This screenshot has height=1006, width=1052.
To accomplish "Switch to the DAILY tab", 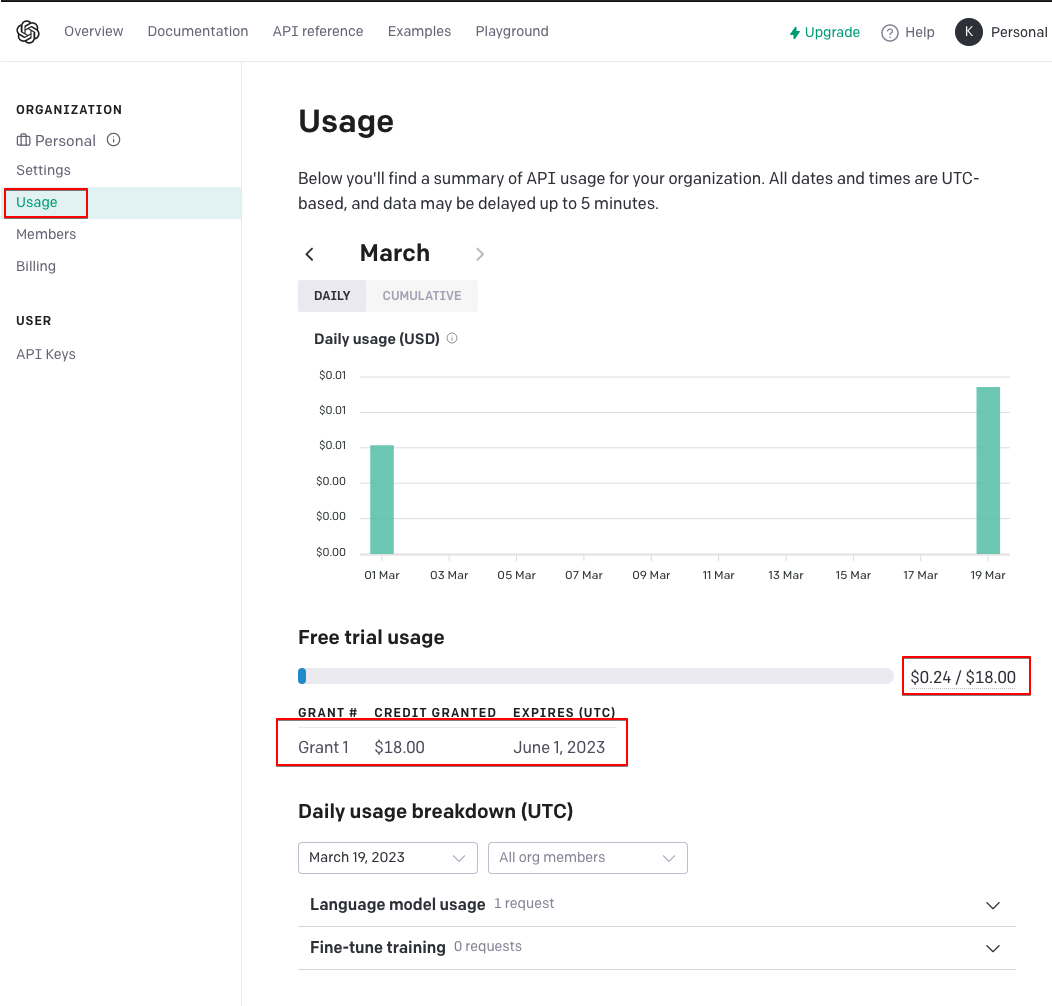I will pyautogui.click(x=332, y=296).
